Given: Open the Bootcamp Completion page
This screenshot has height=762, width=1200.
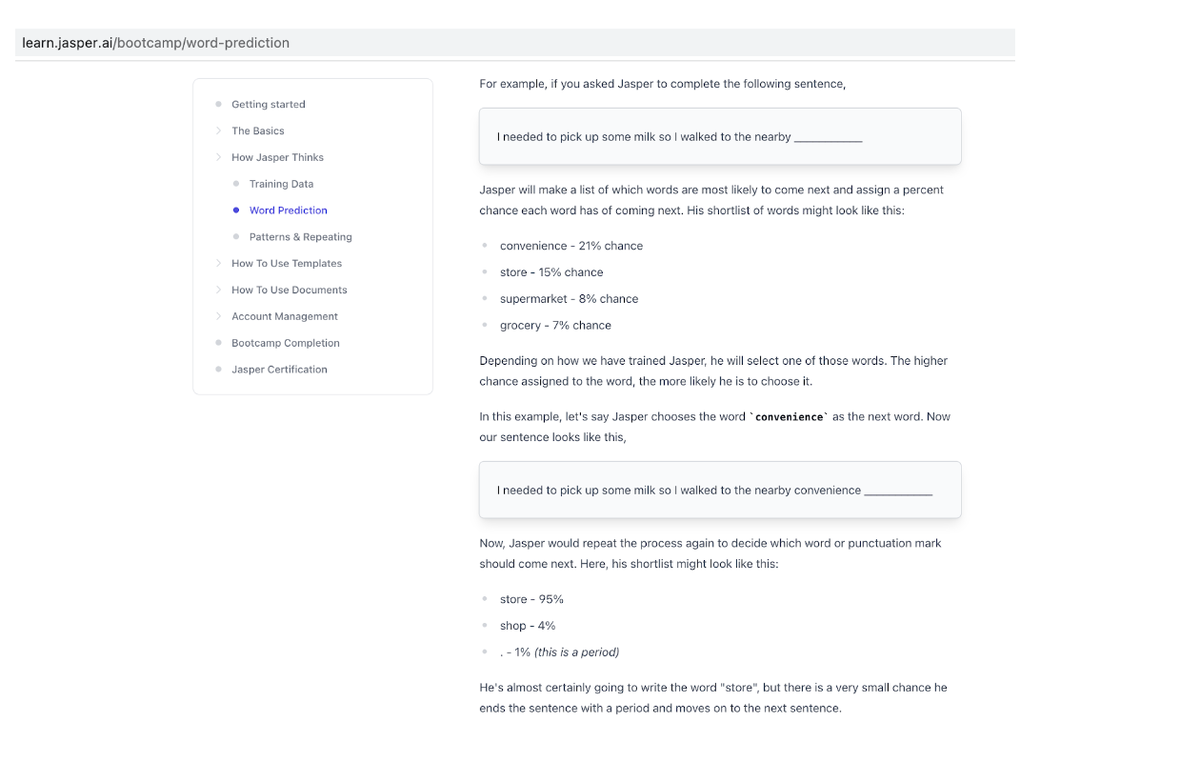Looking at the screenshot, I should click(x=285, y=343).
